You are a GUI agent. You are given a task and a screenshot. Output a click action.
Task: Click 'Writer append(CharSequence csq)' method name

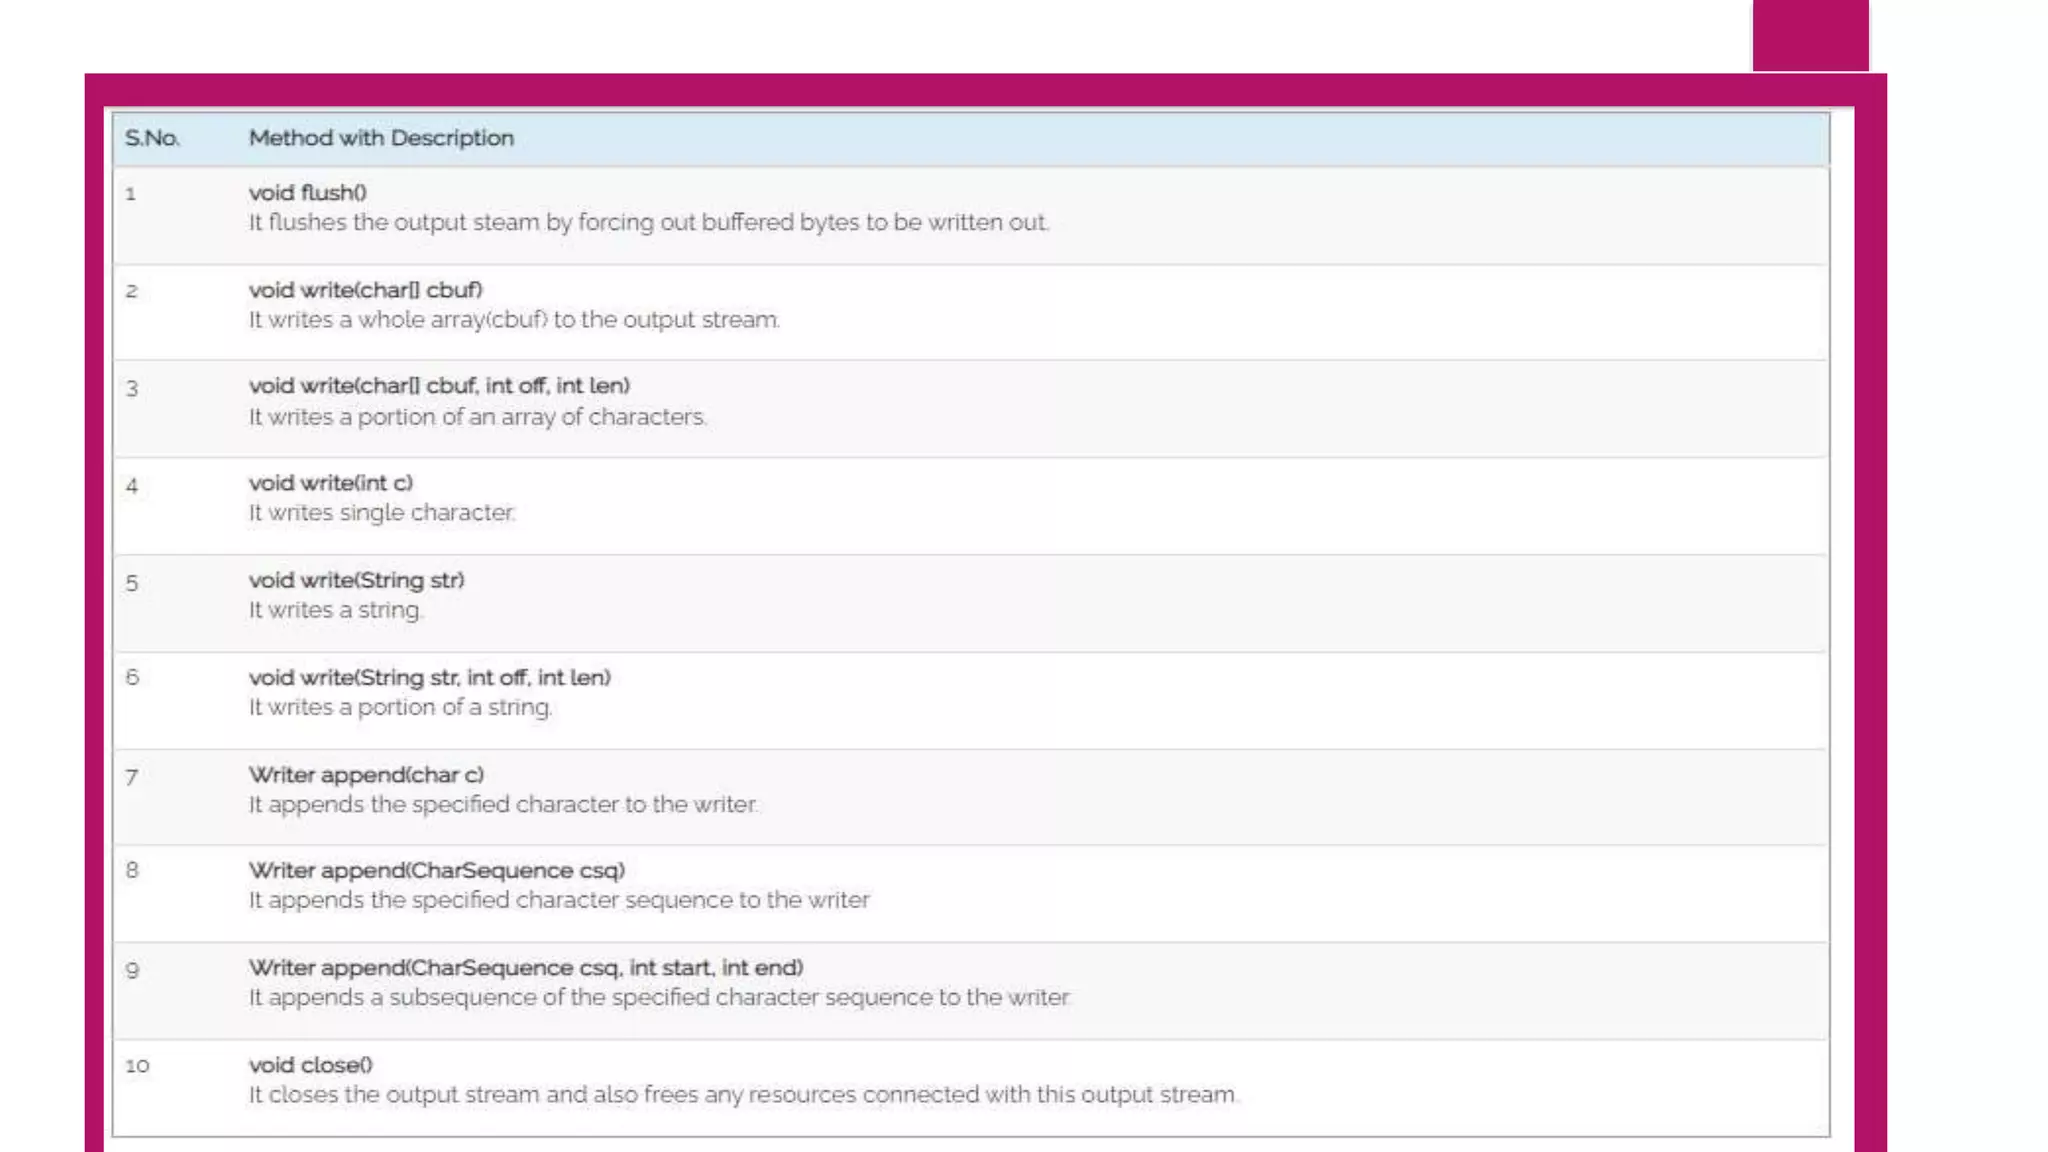(437, 870)
